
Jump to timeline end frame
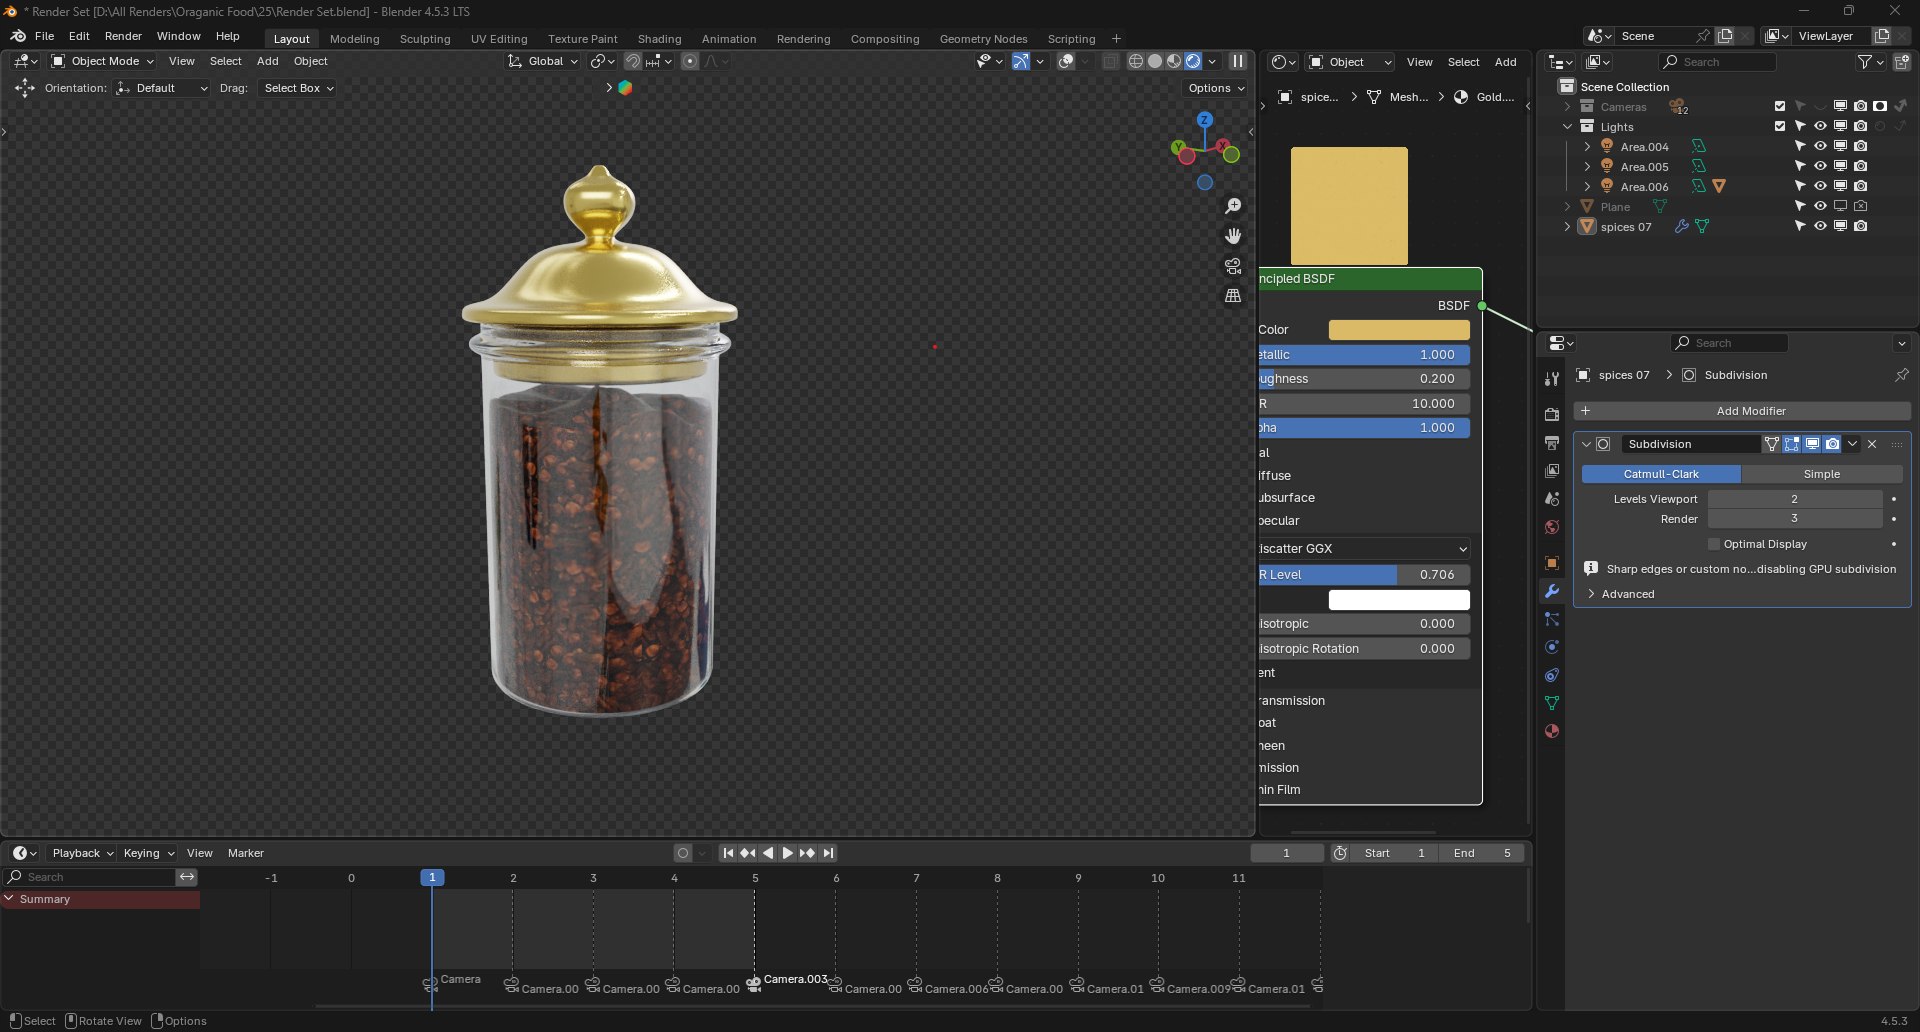pyautogui.click(x=828, y=853)
